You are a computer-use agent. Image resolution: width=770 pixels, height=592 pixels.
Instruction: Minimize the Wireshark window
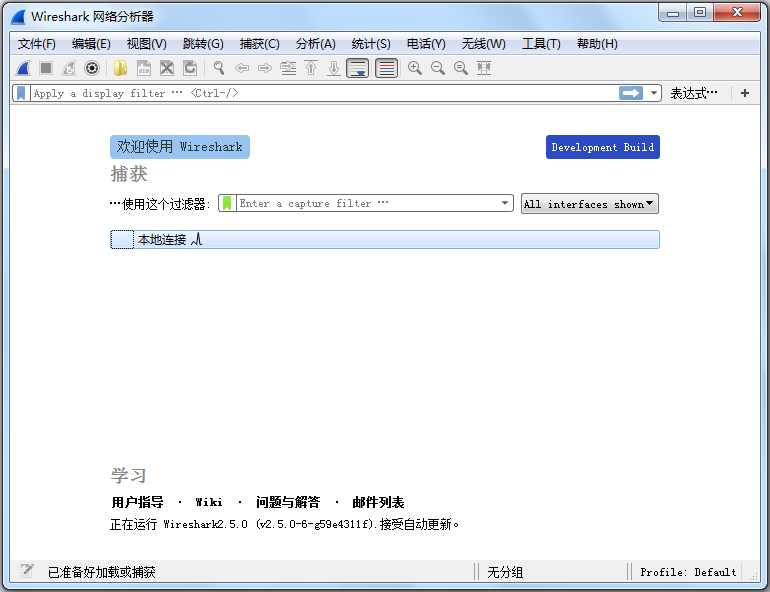pos(673,13)
